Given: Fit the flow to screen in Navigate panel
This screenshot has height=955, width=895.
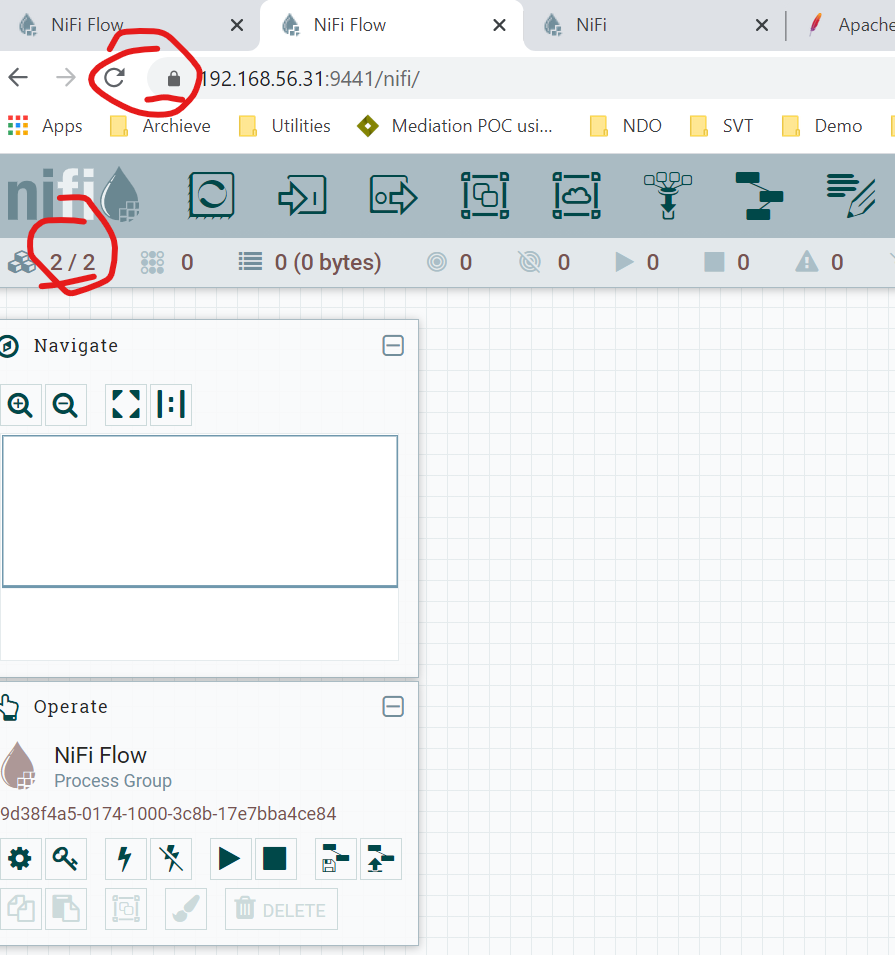Looking at the screenshot, I should (125, 405).
